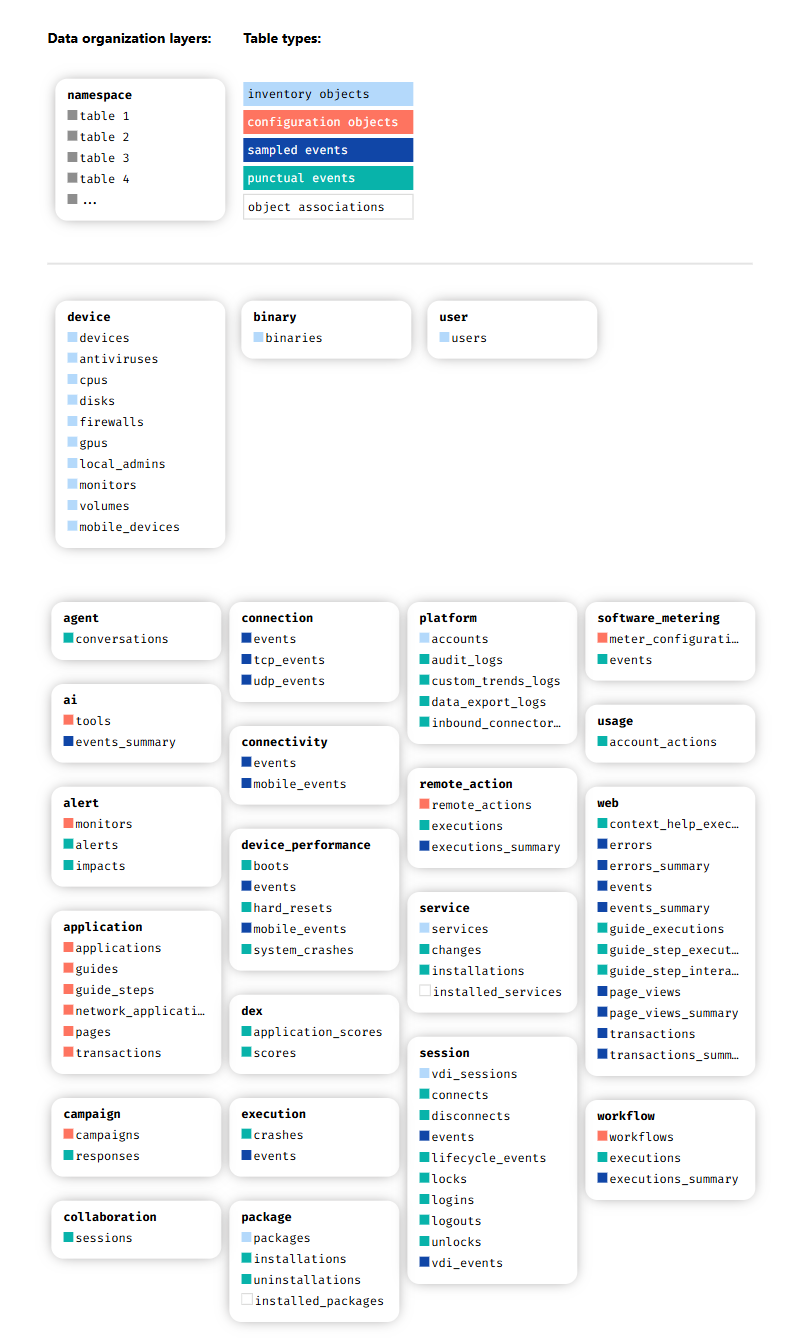800x1342 pixels.
Task: Click the red square beside campaigns
Action: [x=68, y=1135]
